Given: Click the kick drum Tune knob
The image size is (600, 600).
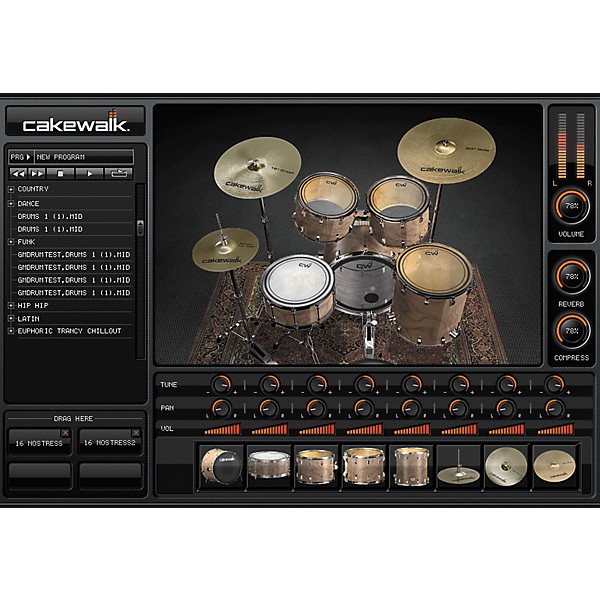Looking at the screenshot, I should [221, 385].
